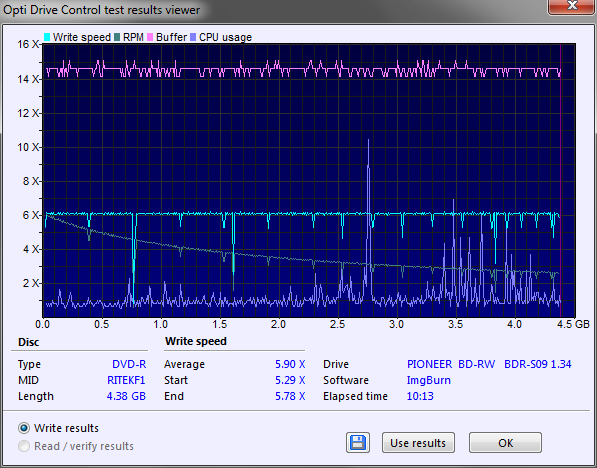Viewport: 597px width, 468px height.
Task: Click the DVD-R disc type value
Action: point(129,364)
